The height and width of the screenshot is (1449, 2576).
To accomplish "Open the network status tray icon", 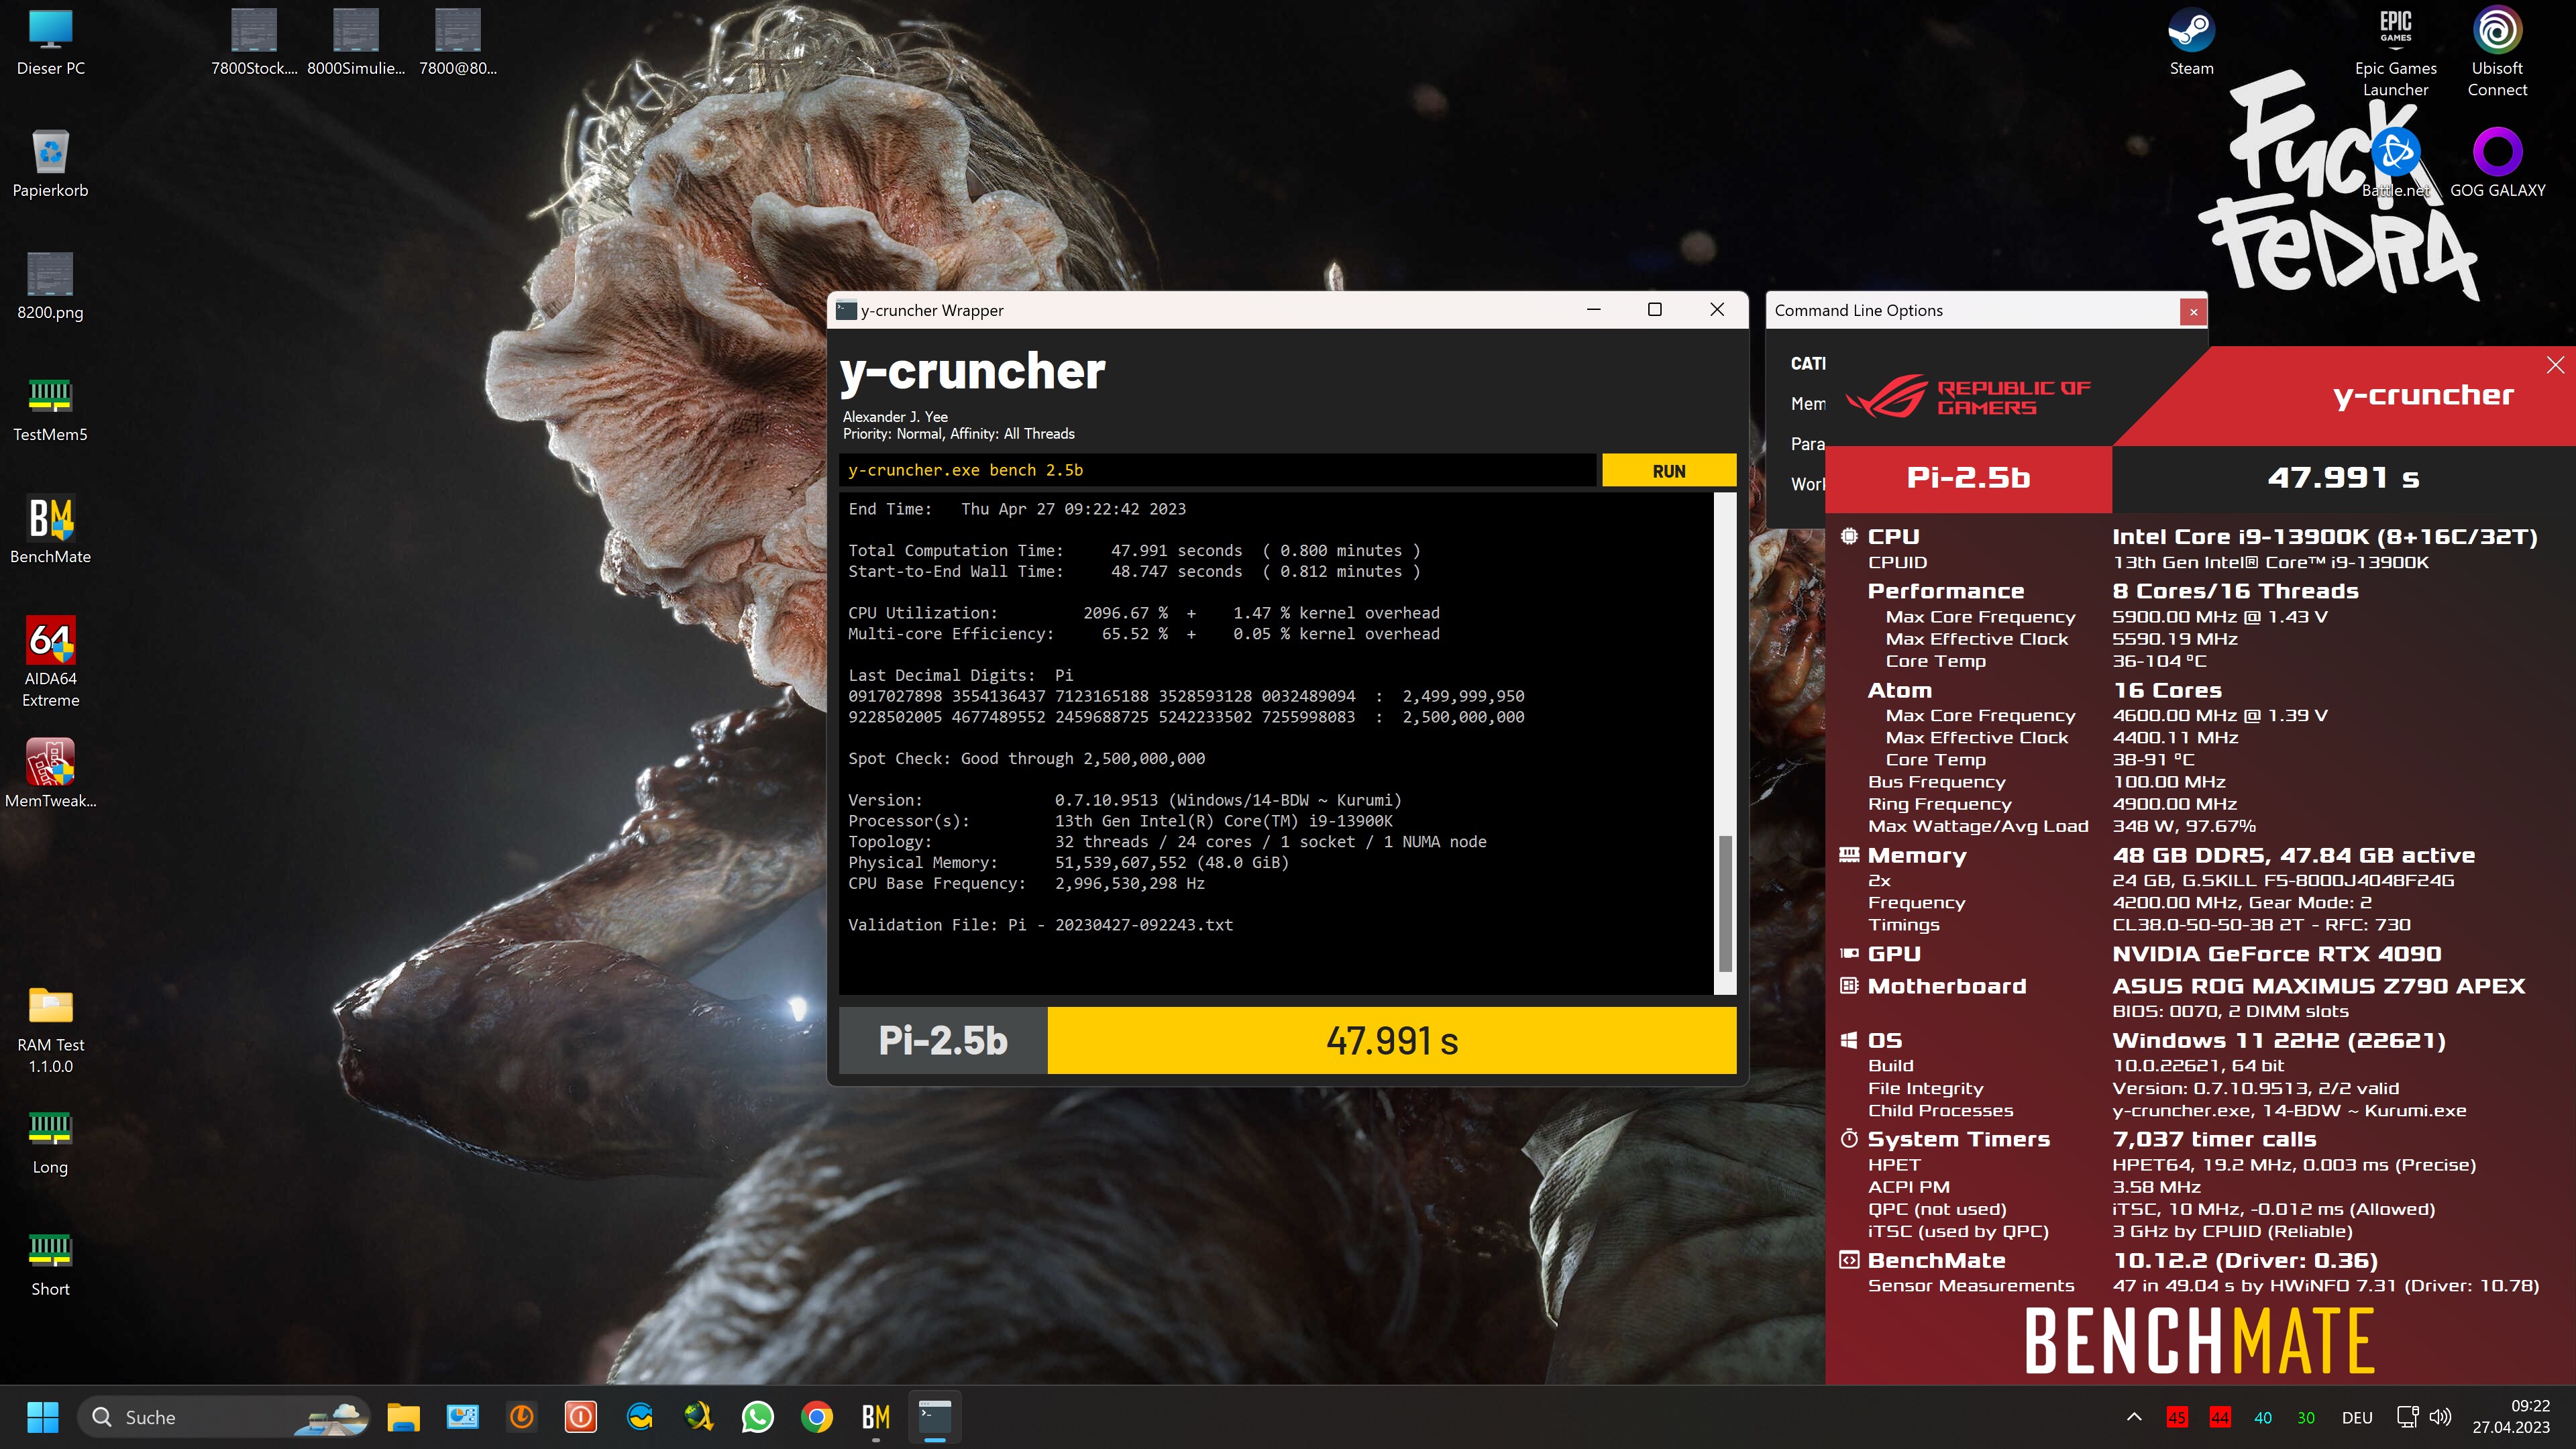I will pos(2407,1417).
